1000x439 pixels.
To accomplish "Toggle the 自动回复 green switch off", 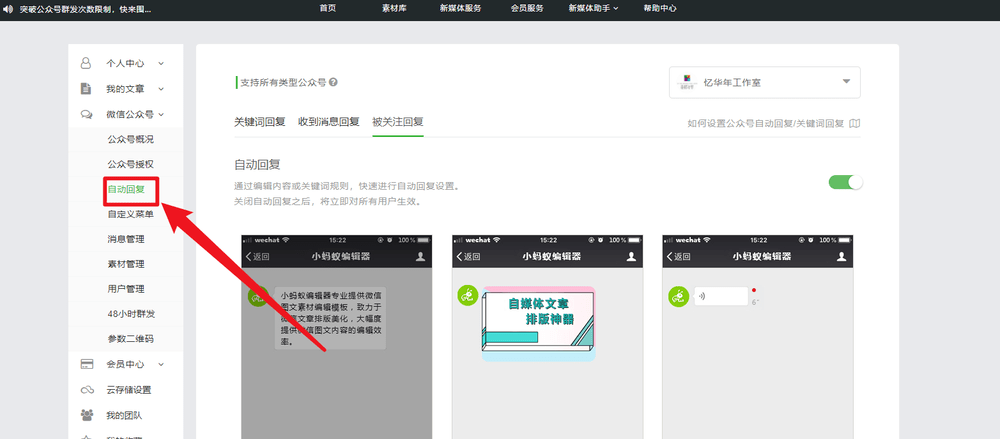I will pos(845,182).
